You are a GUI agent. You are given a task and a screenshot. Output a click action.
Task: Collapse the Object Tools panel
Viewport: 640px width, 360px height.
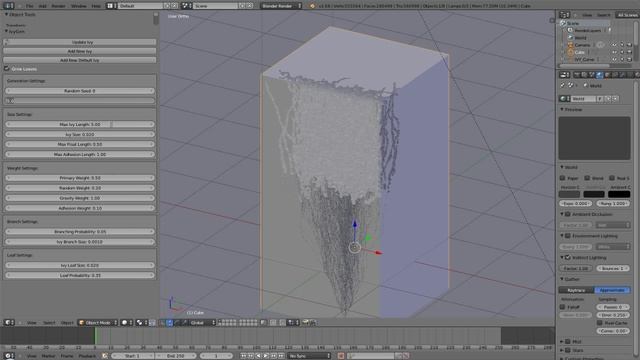(x=7, y=14)
